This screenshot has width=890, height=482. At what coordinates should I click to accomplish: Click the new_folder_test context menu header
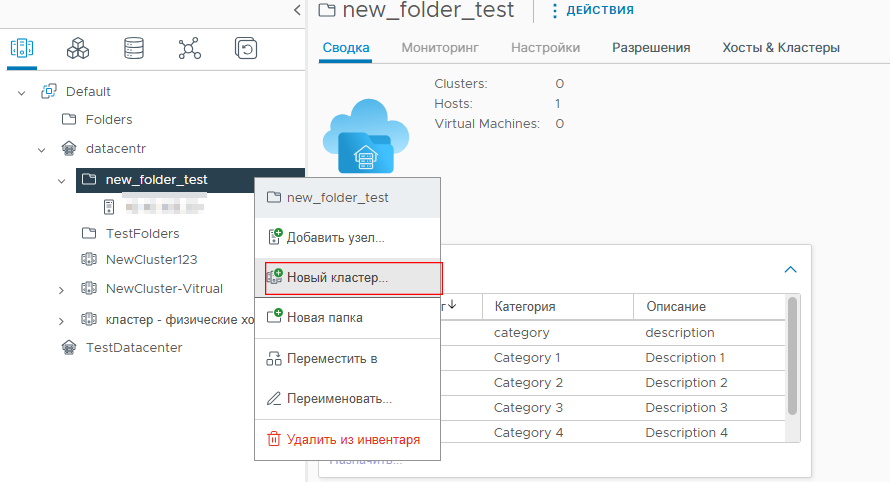tap(347, 198)
